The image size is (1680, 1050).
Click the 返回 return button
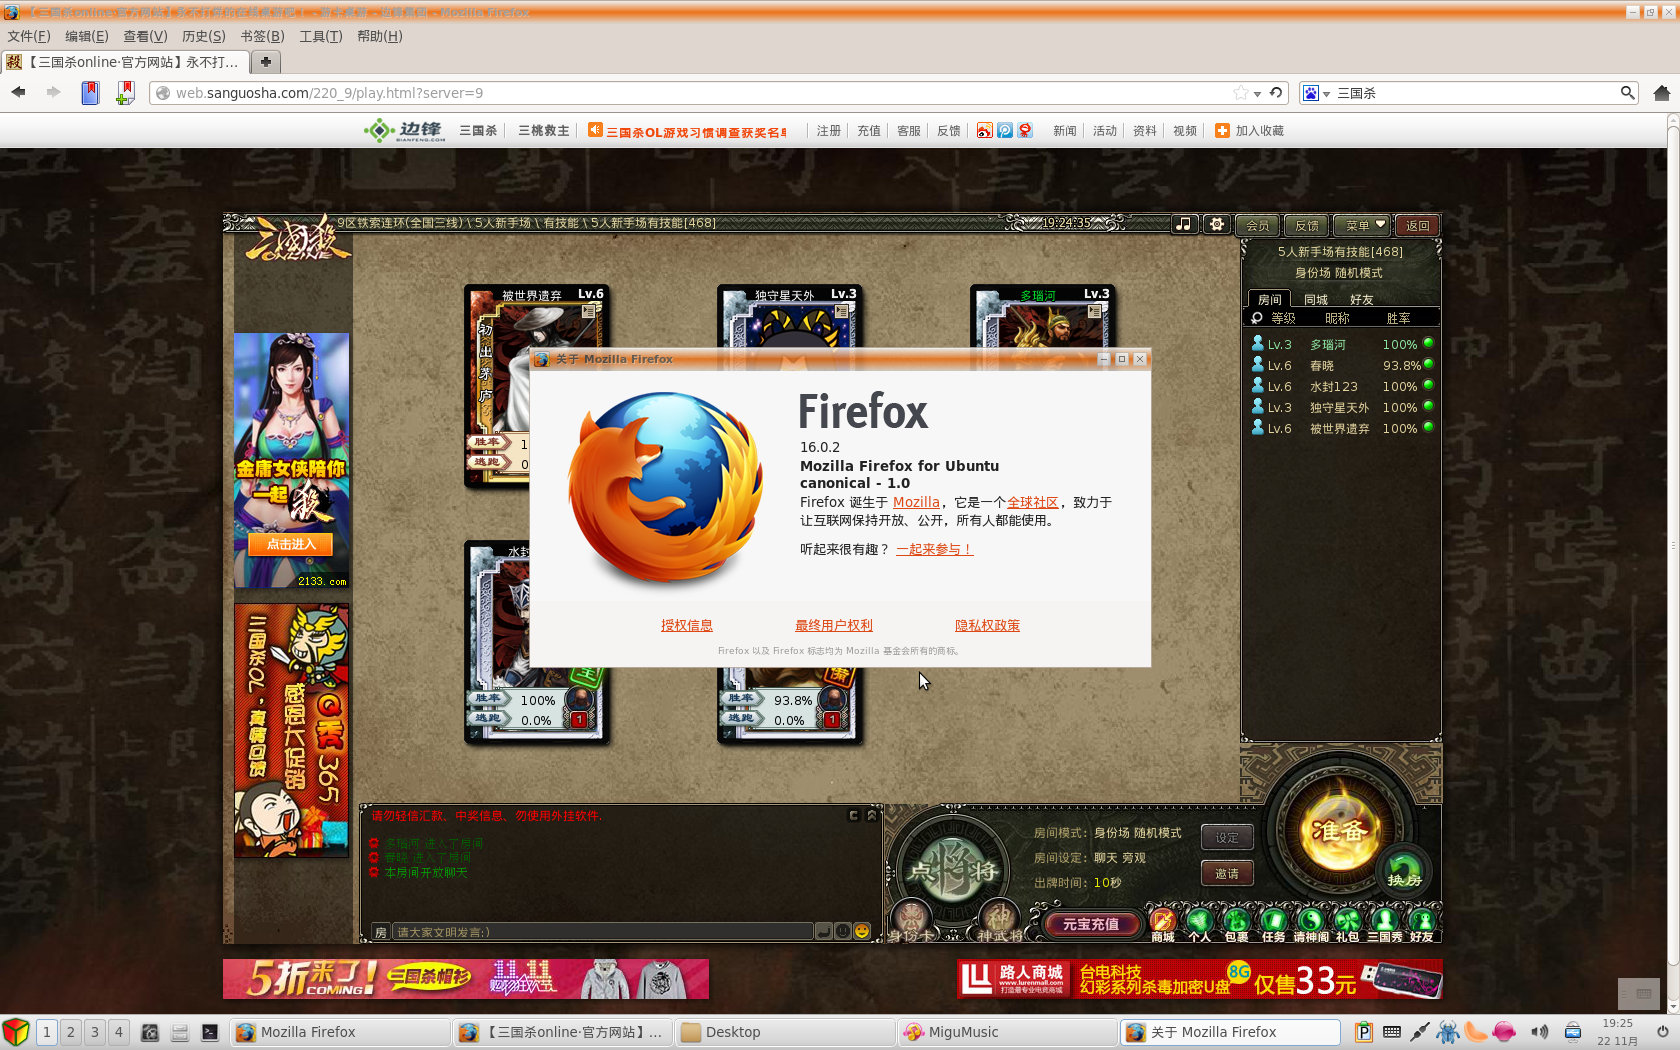(1418, 225)
